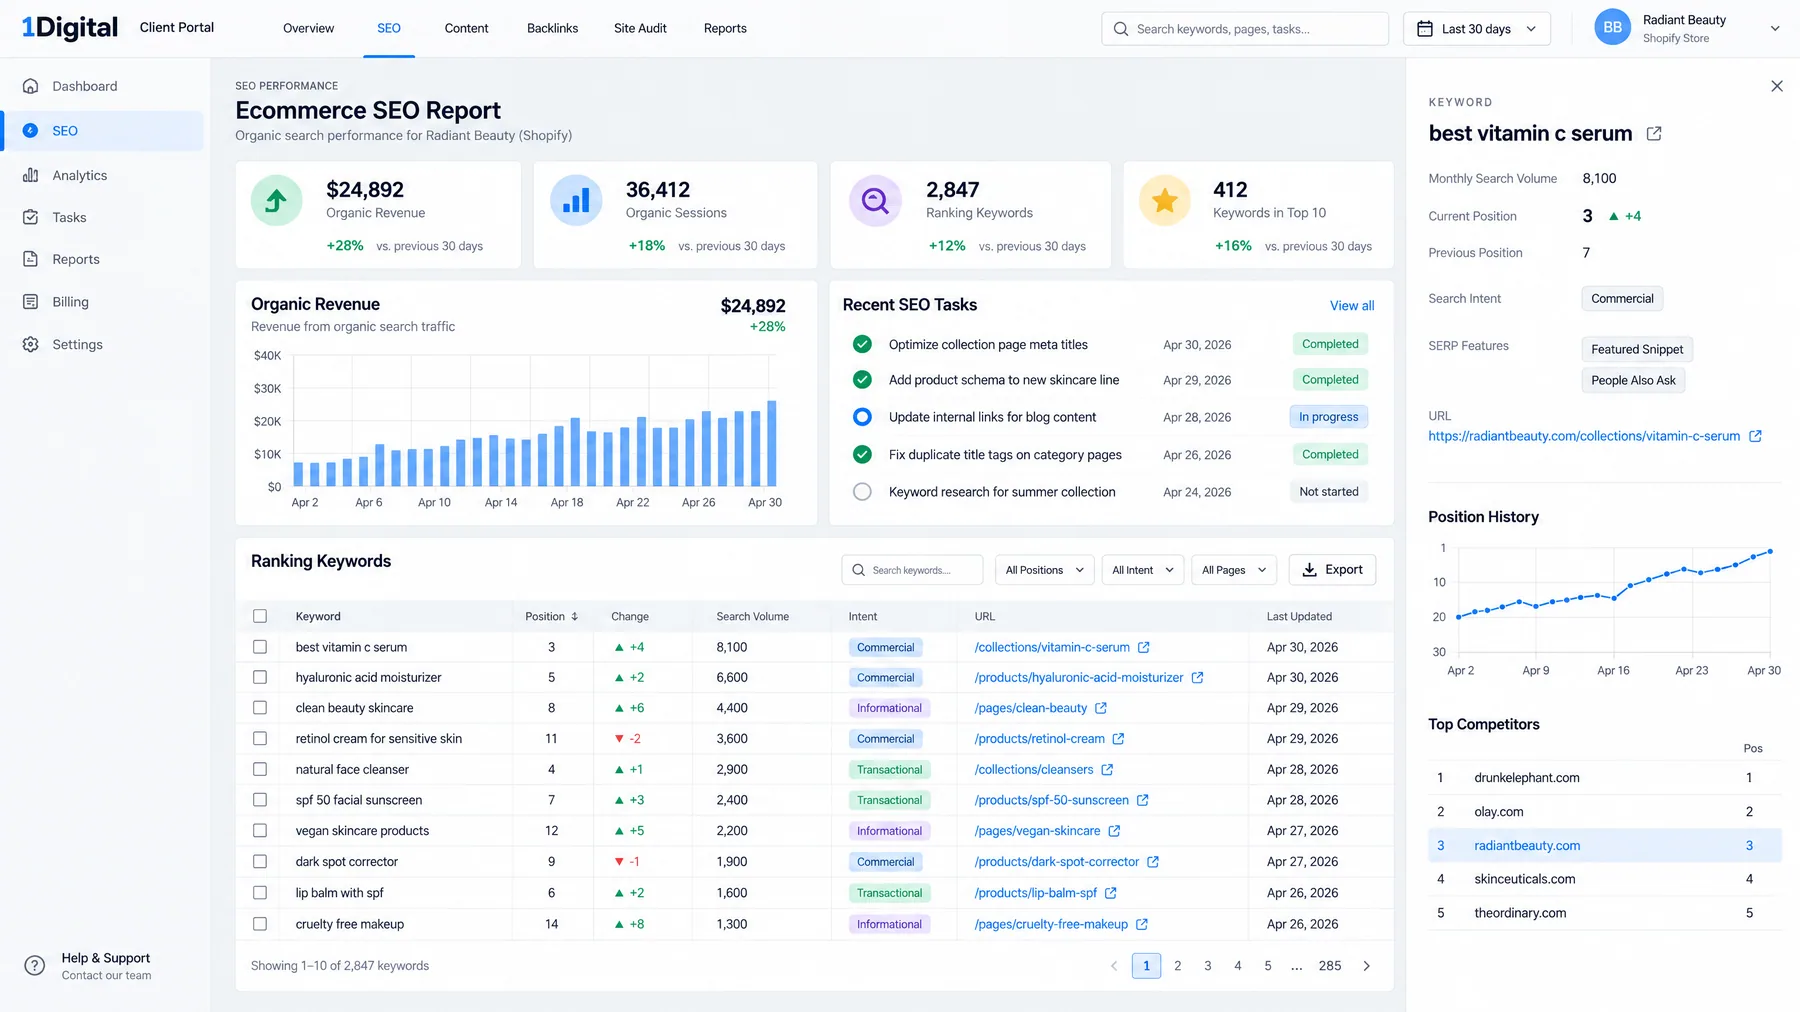
Task: Click the external link icon beside keyword title
Action: [1654, 133]
